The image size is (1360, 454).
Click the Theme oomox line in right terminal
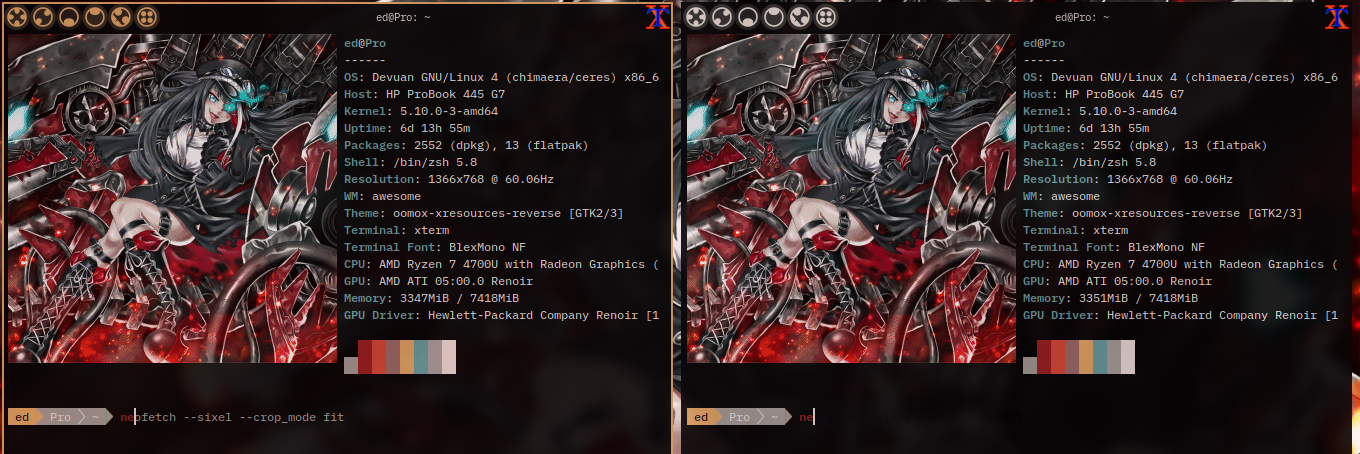coord(1163,213)
